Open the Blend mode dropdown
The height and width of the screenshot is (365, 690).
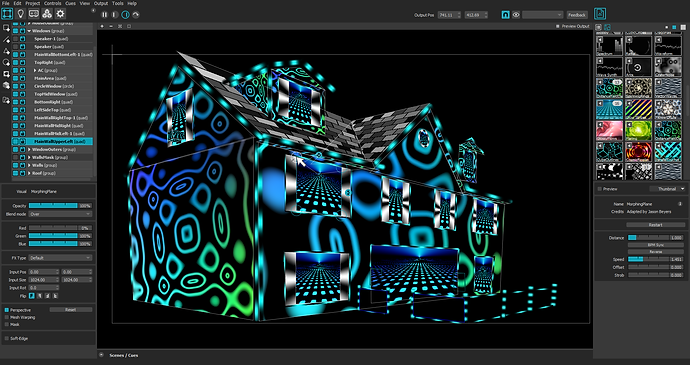coord(60,214)
